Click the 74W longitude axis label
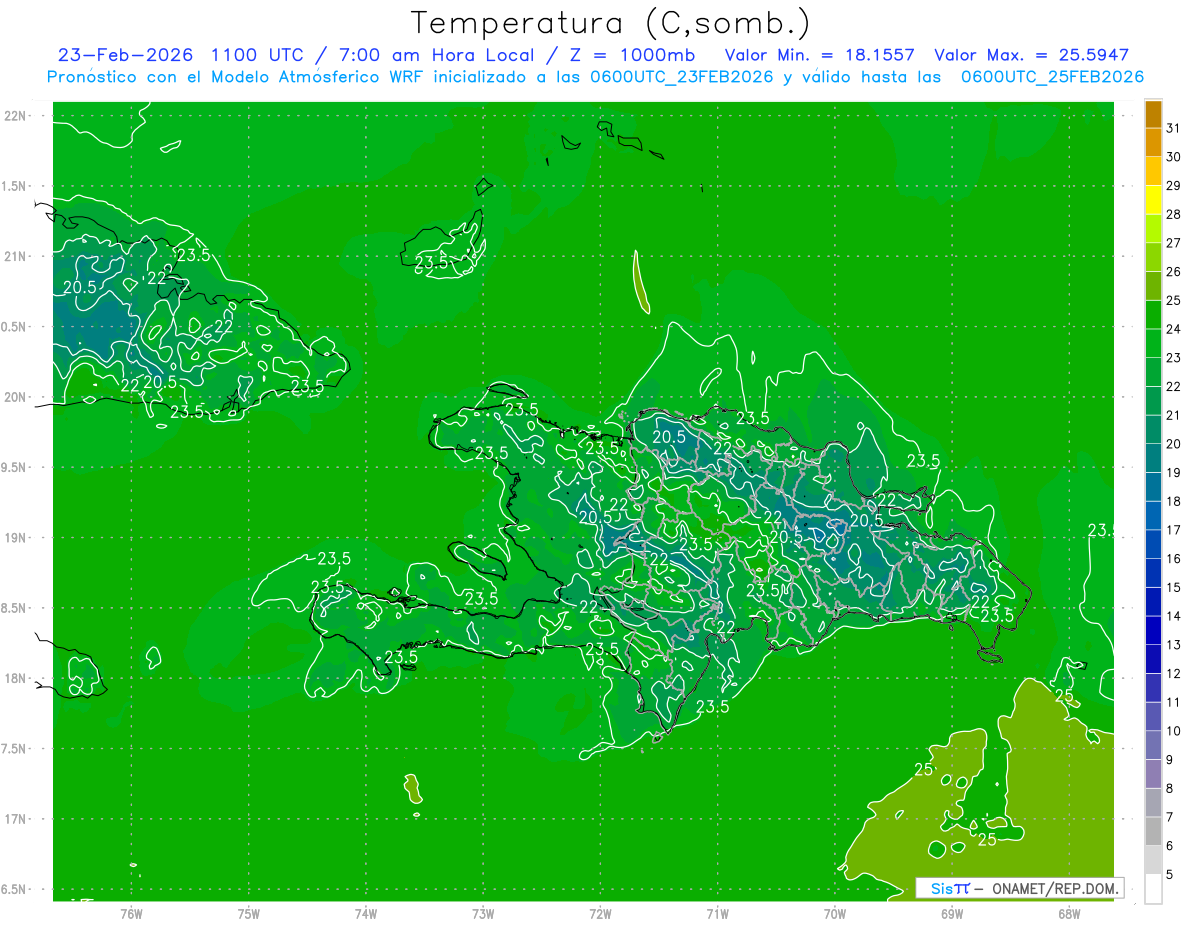Viewport: 1200px width, 927px height. [366, 913]
